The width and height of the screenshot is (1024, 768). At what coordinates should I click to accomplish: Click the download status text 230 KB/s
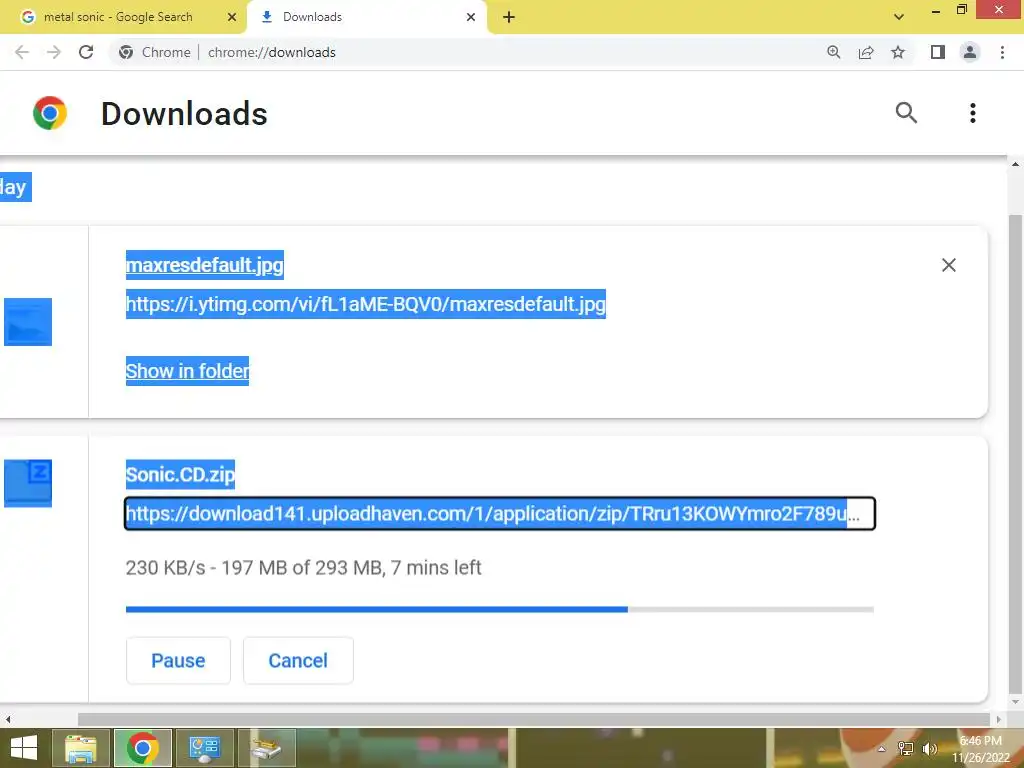304,568
